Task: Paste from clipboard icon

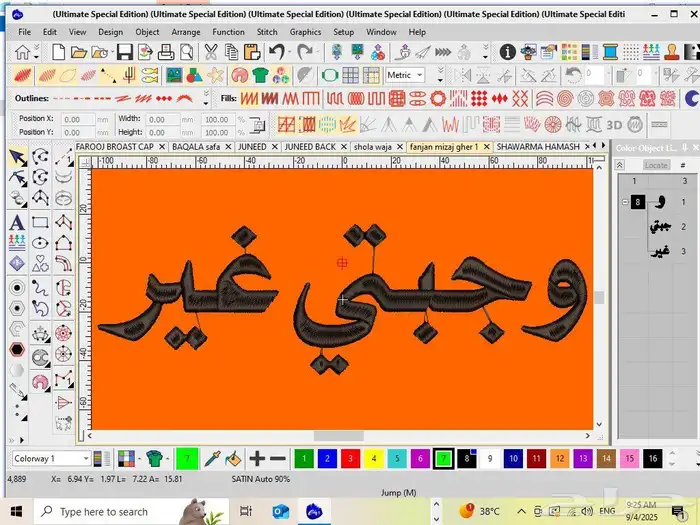Action: click(x=252, y=52)
